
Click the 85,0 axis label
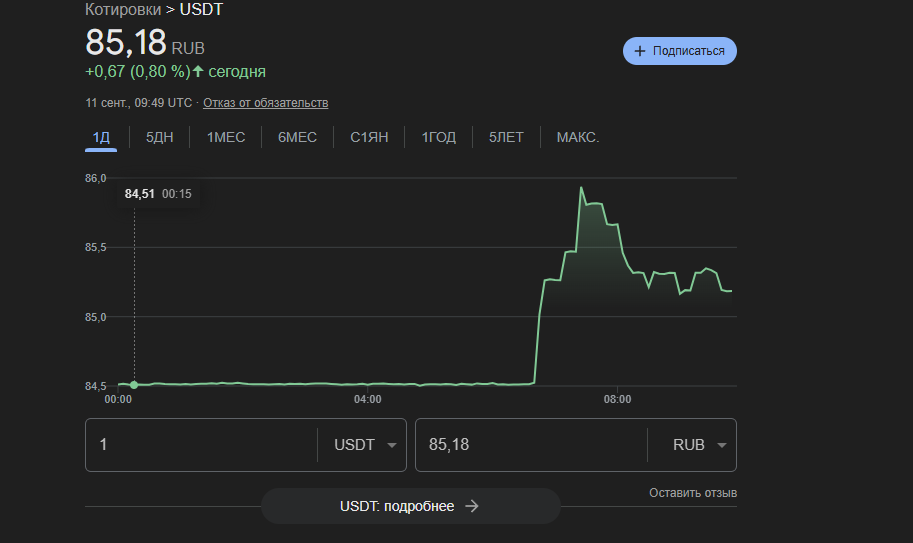tap(95, 317)
